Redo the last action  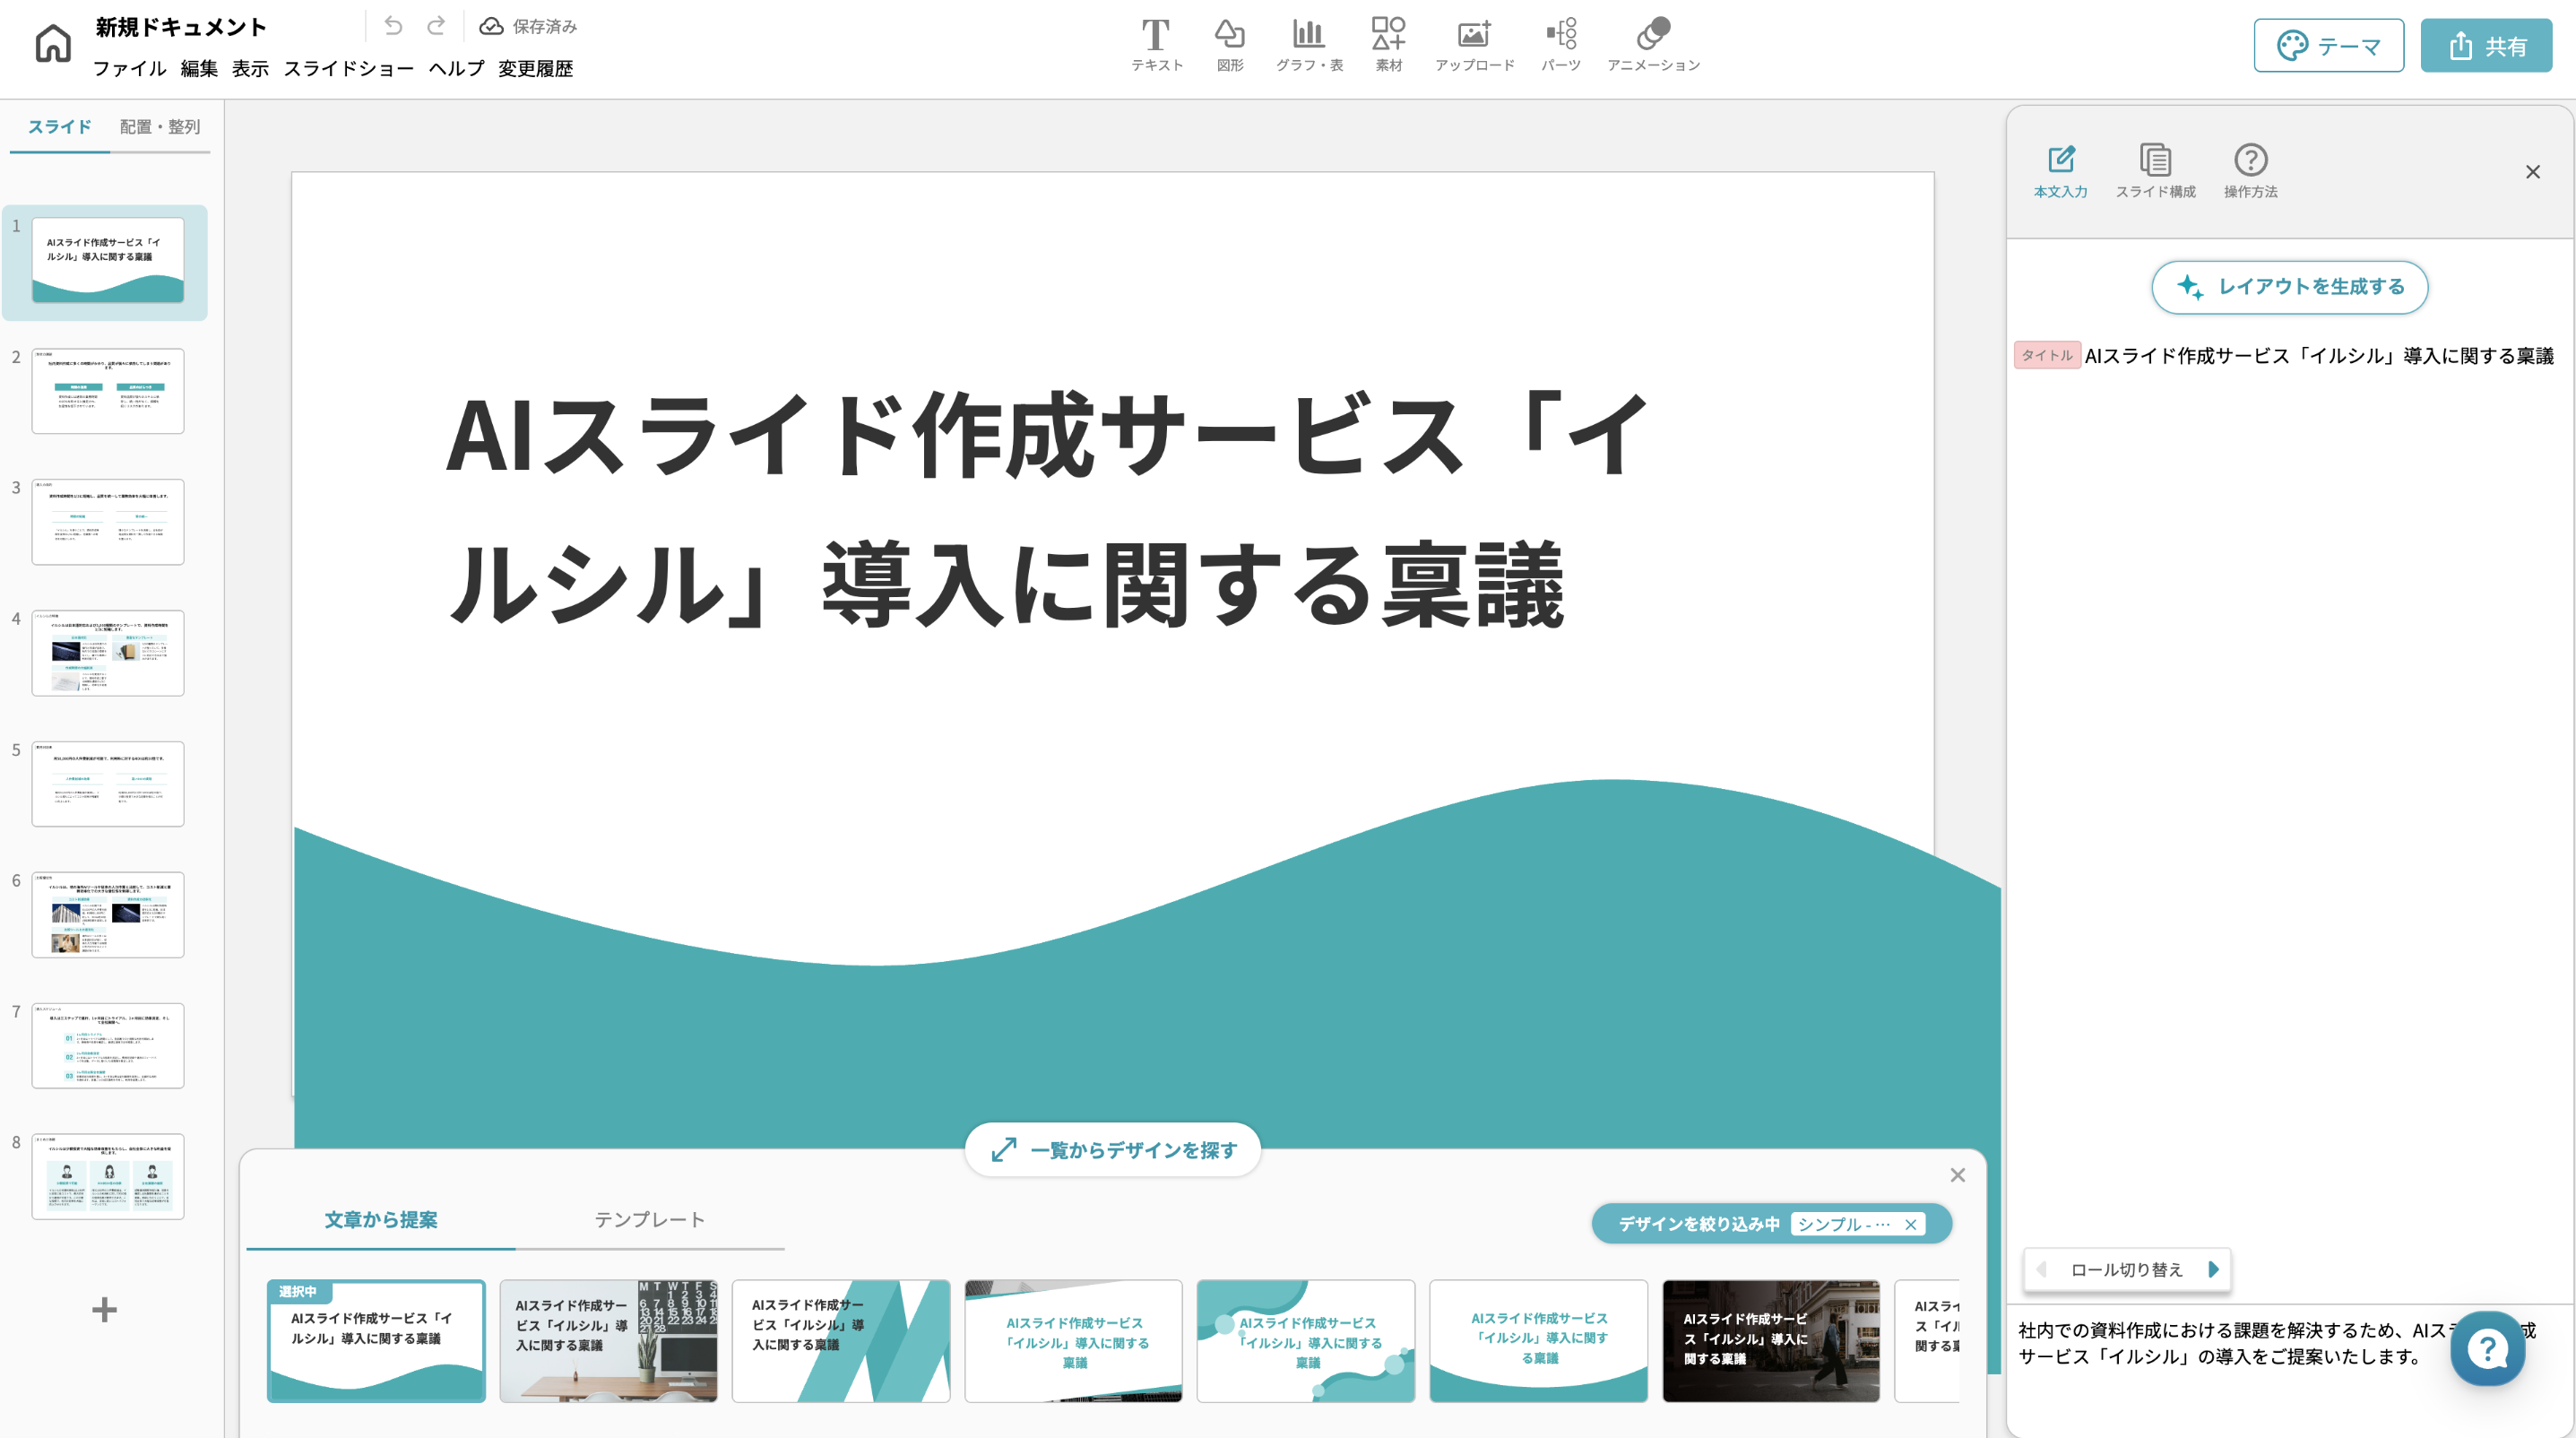pos(436,26)
